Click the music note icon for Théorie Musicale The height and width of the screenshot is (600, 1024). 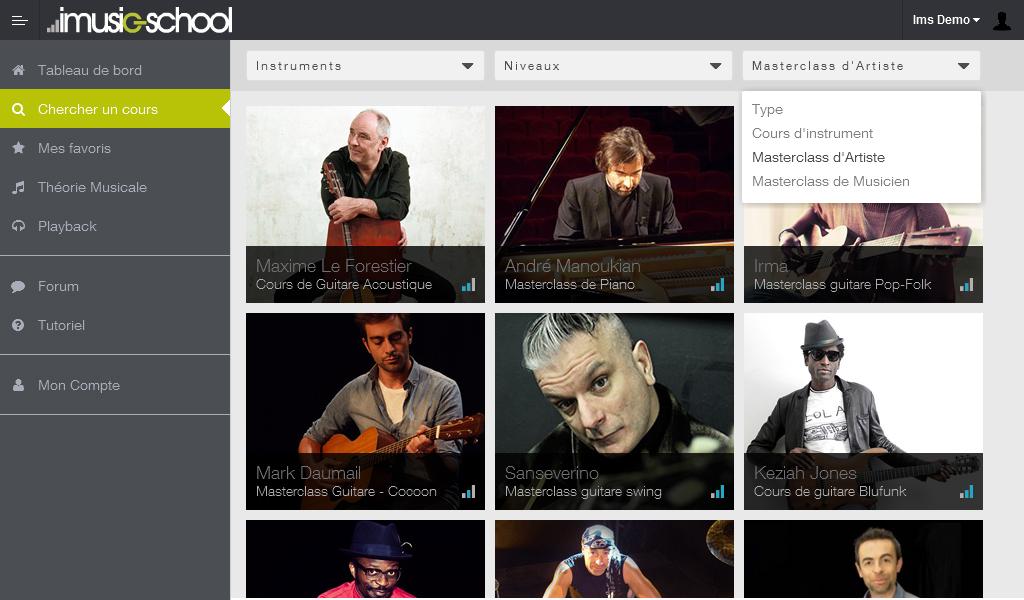coord(18,187)
